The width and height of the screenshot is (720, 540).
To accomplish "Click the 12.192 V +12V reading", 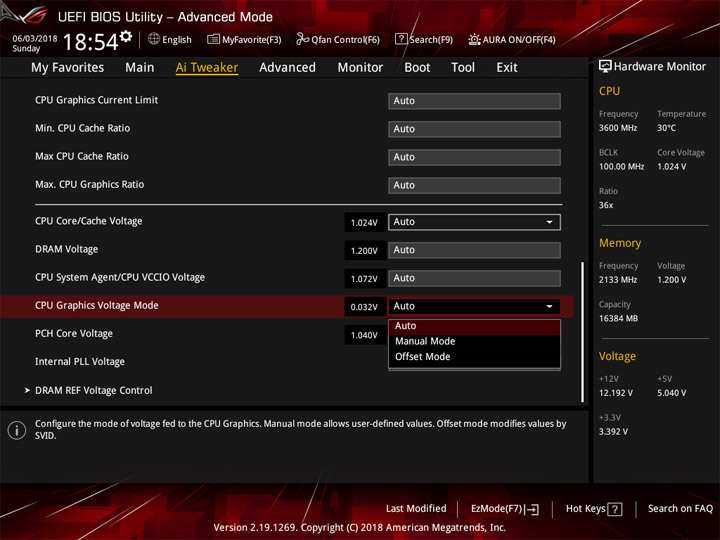I will (616, 393).
